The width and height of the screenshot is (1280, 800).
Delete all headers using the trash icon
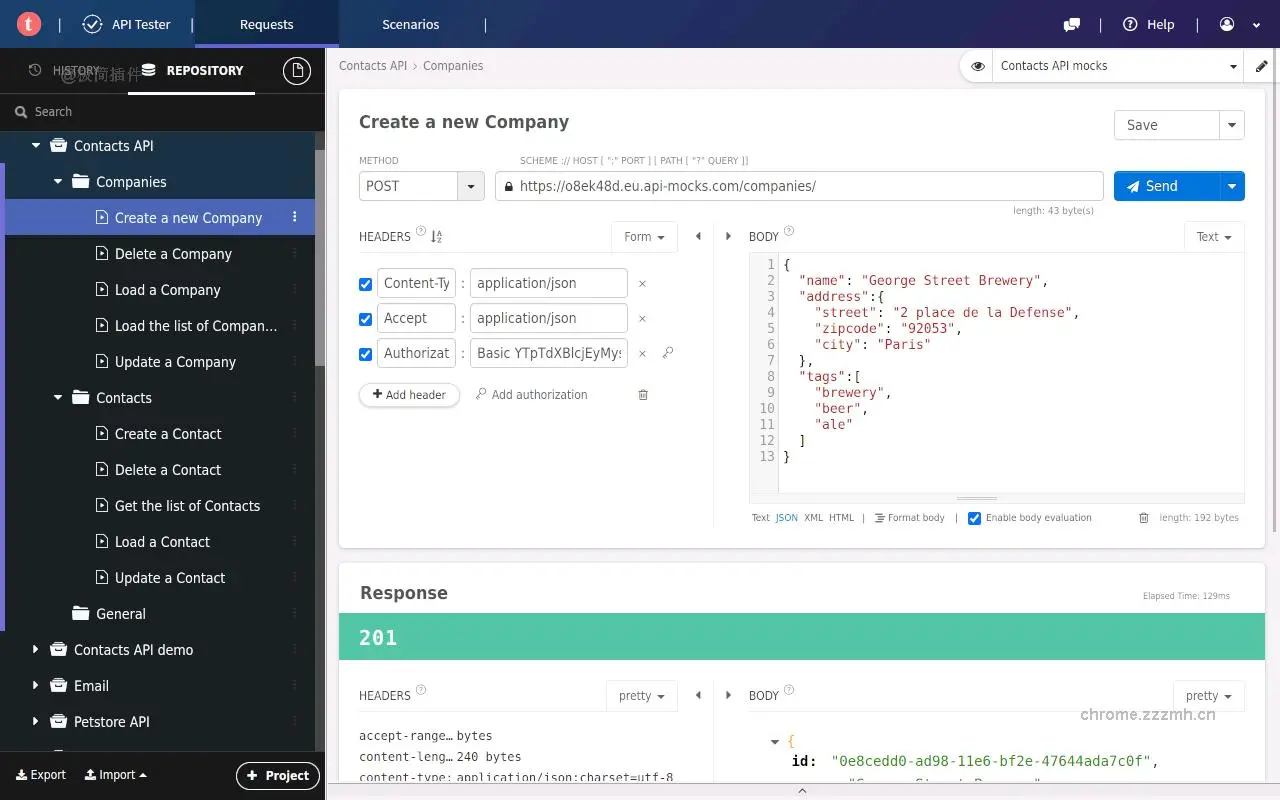click(x=643, y=395)
